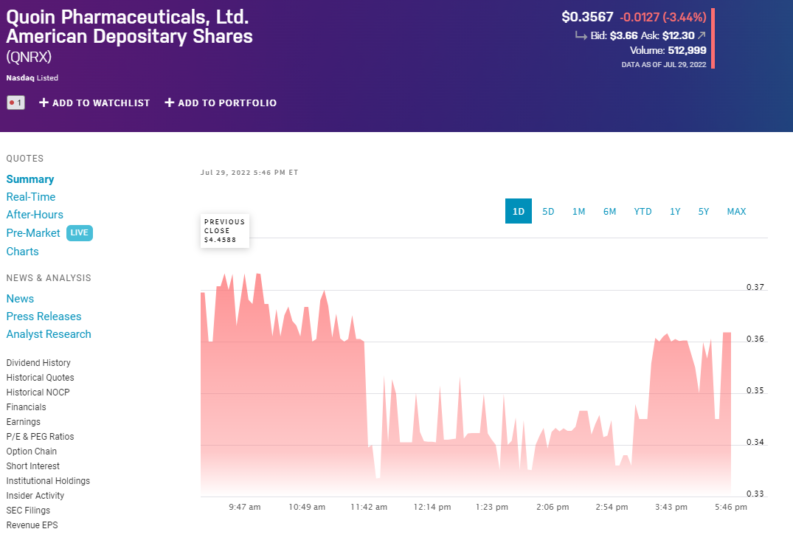The width and height of the screenshot is (793, 543).
Task: Click the 11:42 am x-axis label
Action: (369, 507)
